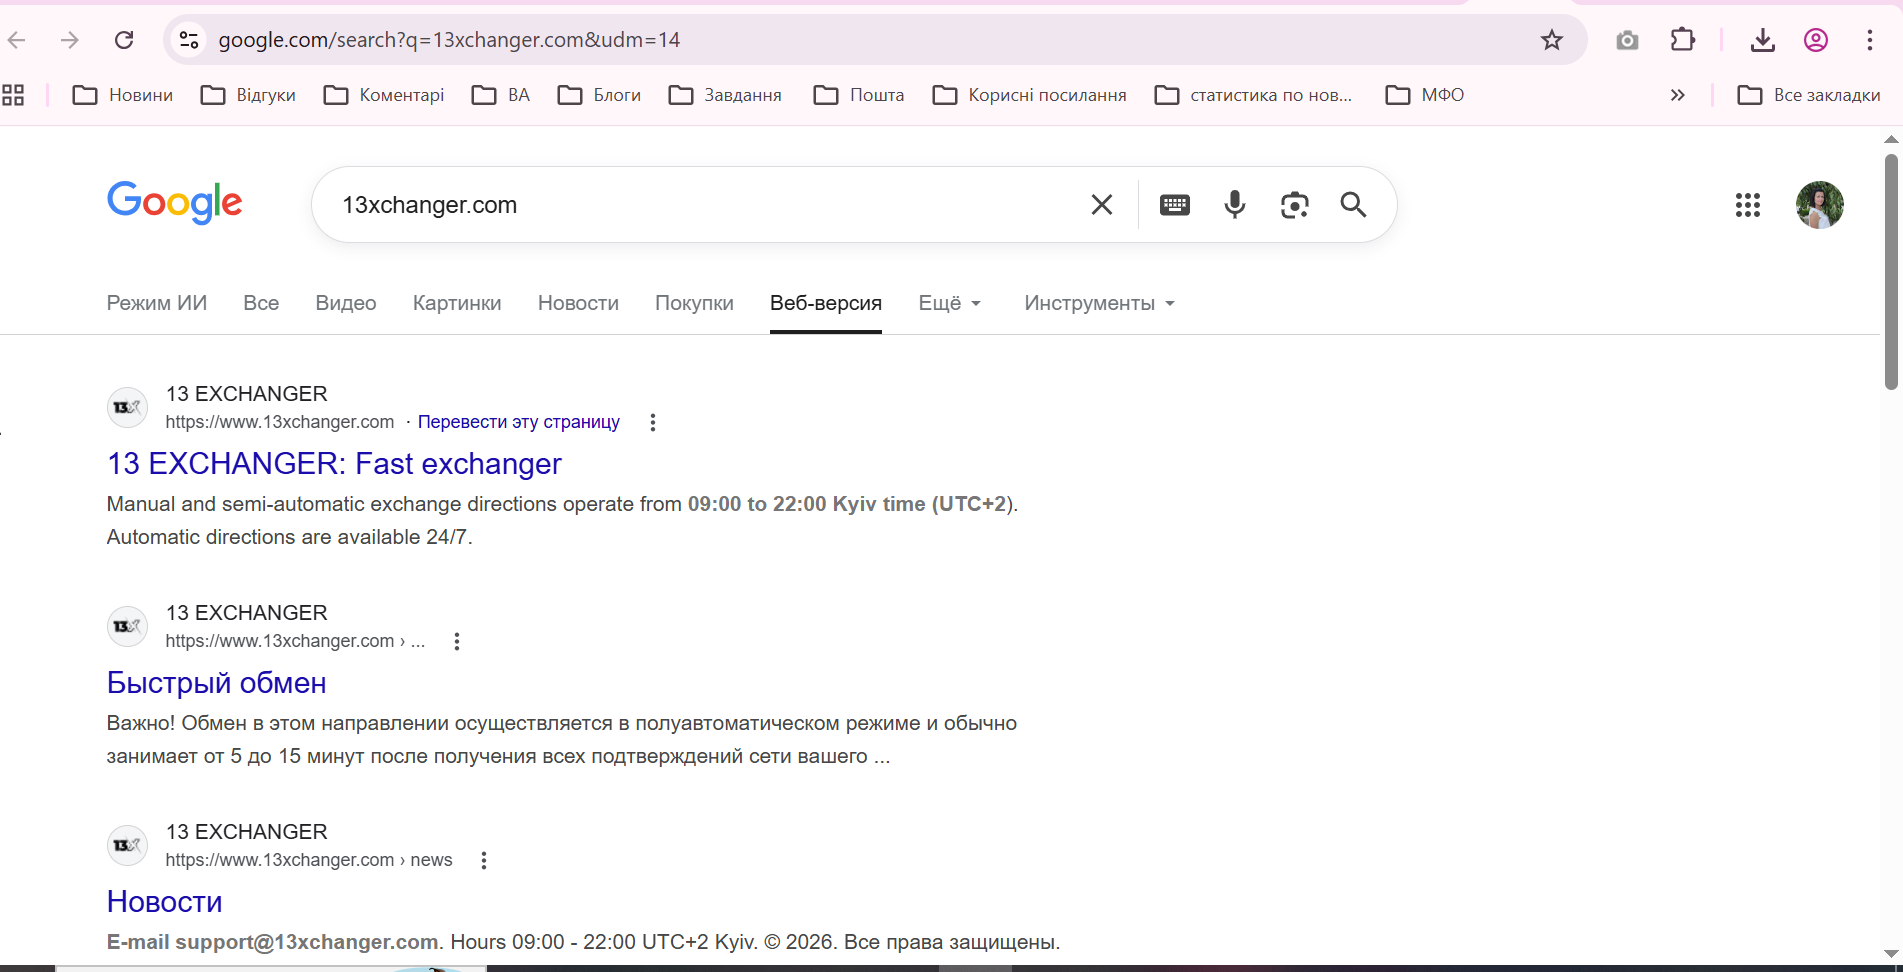Show hidden bookmarks with the double chevron
The height and width of the screenshot is (972, 1903).
point(1678,95)
